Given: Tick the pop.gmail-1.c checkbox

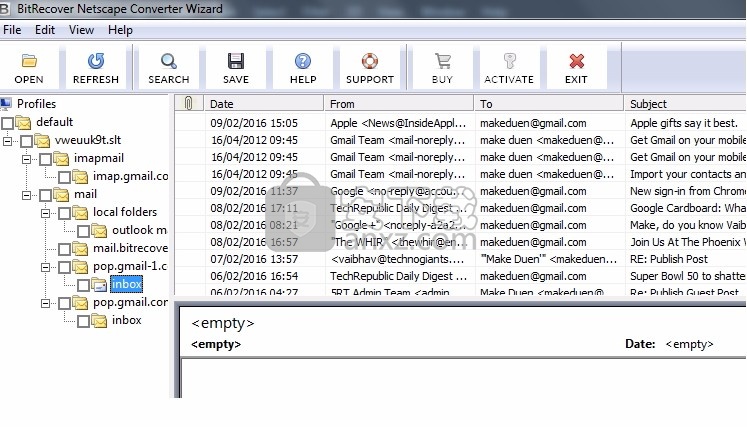Looking at the screenshot, I should tap(64, 267).
